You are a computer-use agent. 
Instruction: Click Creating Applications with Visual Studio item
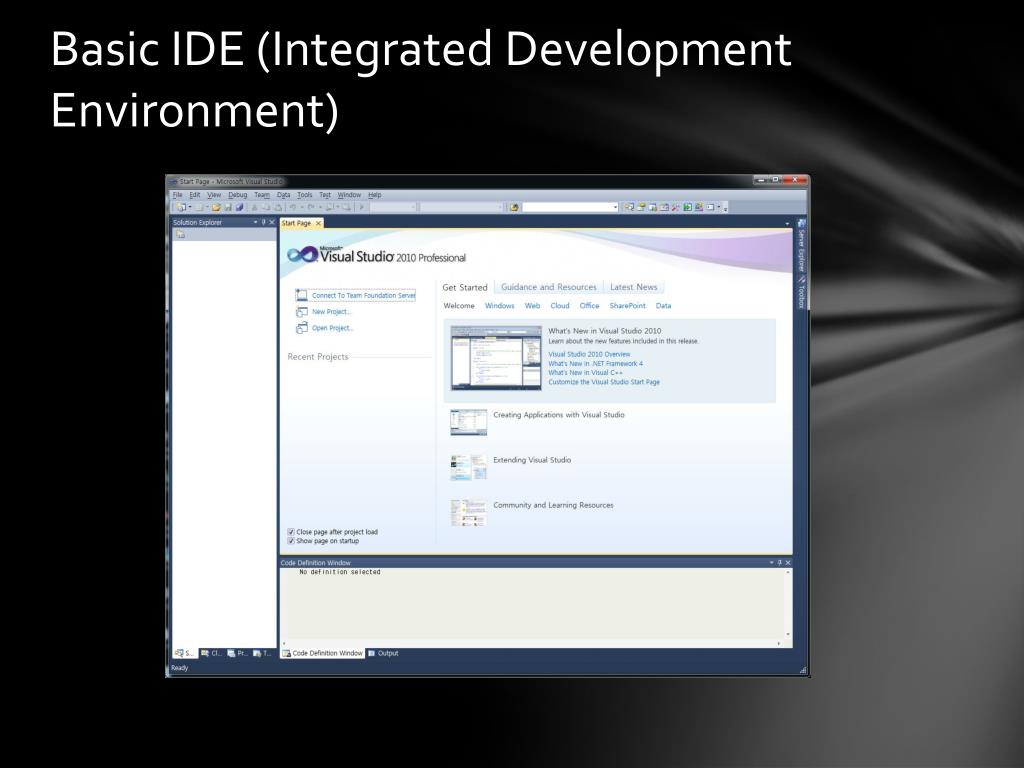558,415
